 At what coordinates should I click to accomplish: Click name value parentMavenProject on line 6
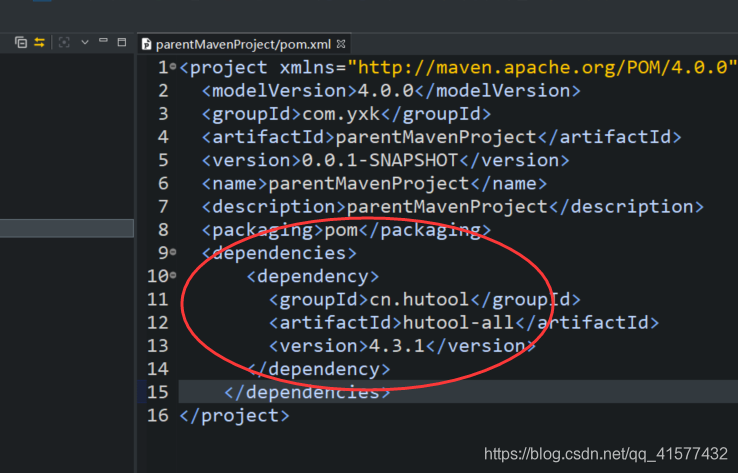[x=369, y=184]
